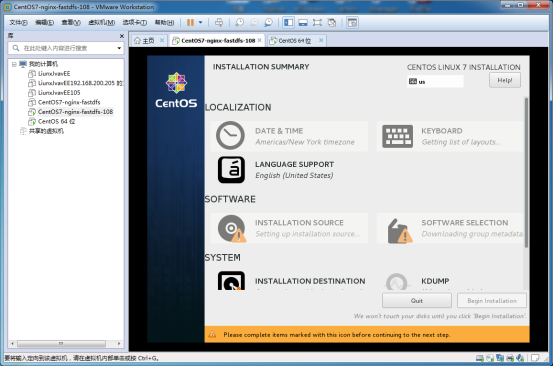Click the installer vertical scrollbar
This screenshot has width=553, height=366.
tap(526, 173)
